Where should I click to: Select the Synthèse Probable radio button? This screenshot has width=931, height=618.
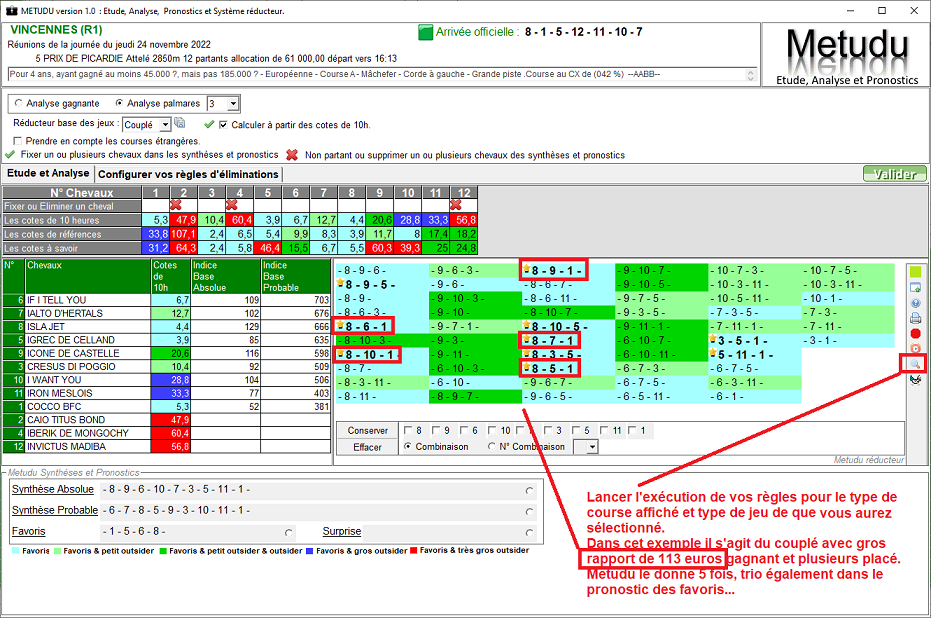[x=529, y=512]
